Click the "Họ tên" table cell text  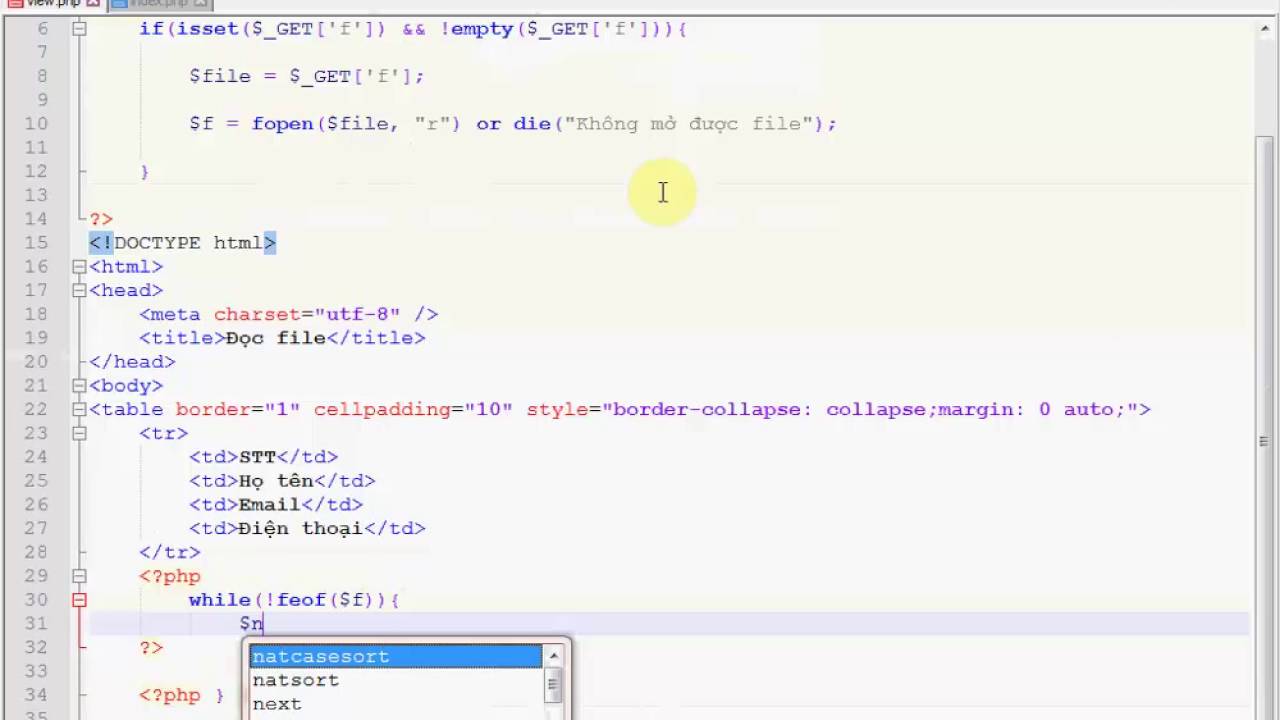coord(276,481)
